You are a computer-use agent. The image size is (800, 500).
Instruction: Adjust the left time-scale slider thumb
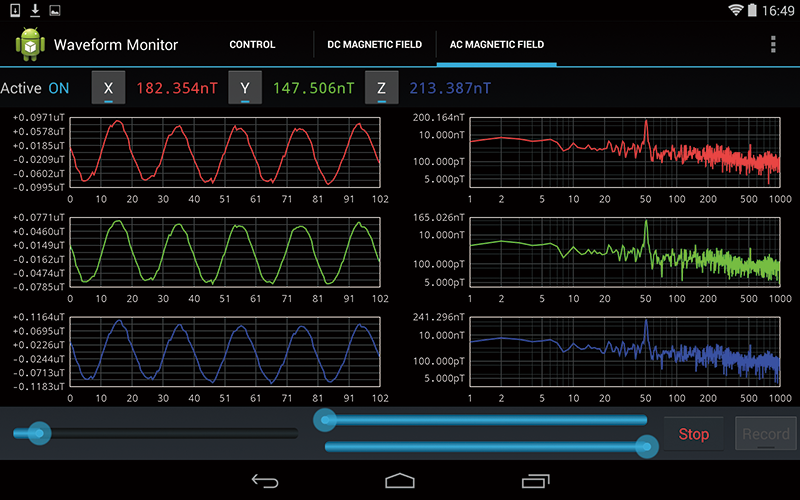coord(39,434)
